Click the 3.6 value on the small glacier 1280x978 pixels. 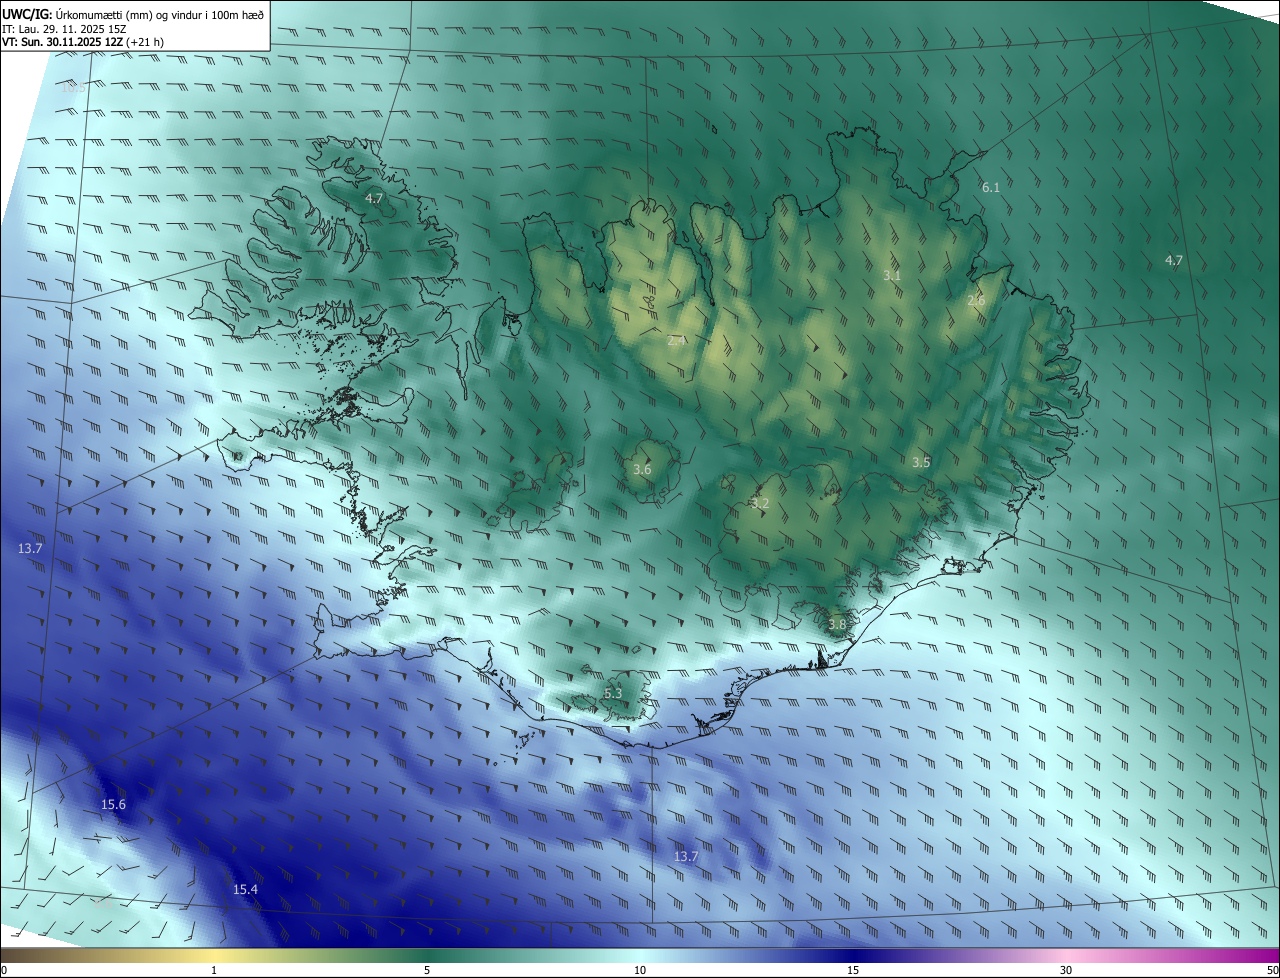coord(642,469)
